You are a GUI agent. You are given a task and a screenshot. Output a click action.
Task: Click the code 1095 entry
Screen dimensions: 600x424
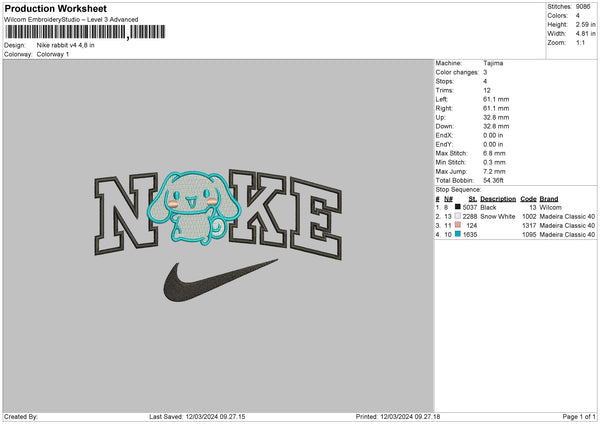tap(529, 235)
